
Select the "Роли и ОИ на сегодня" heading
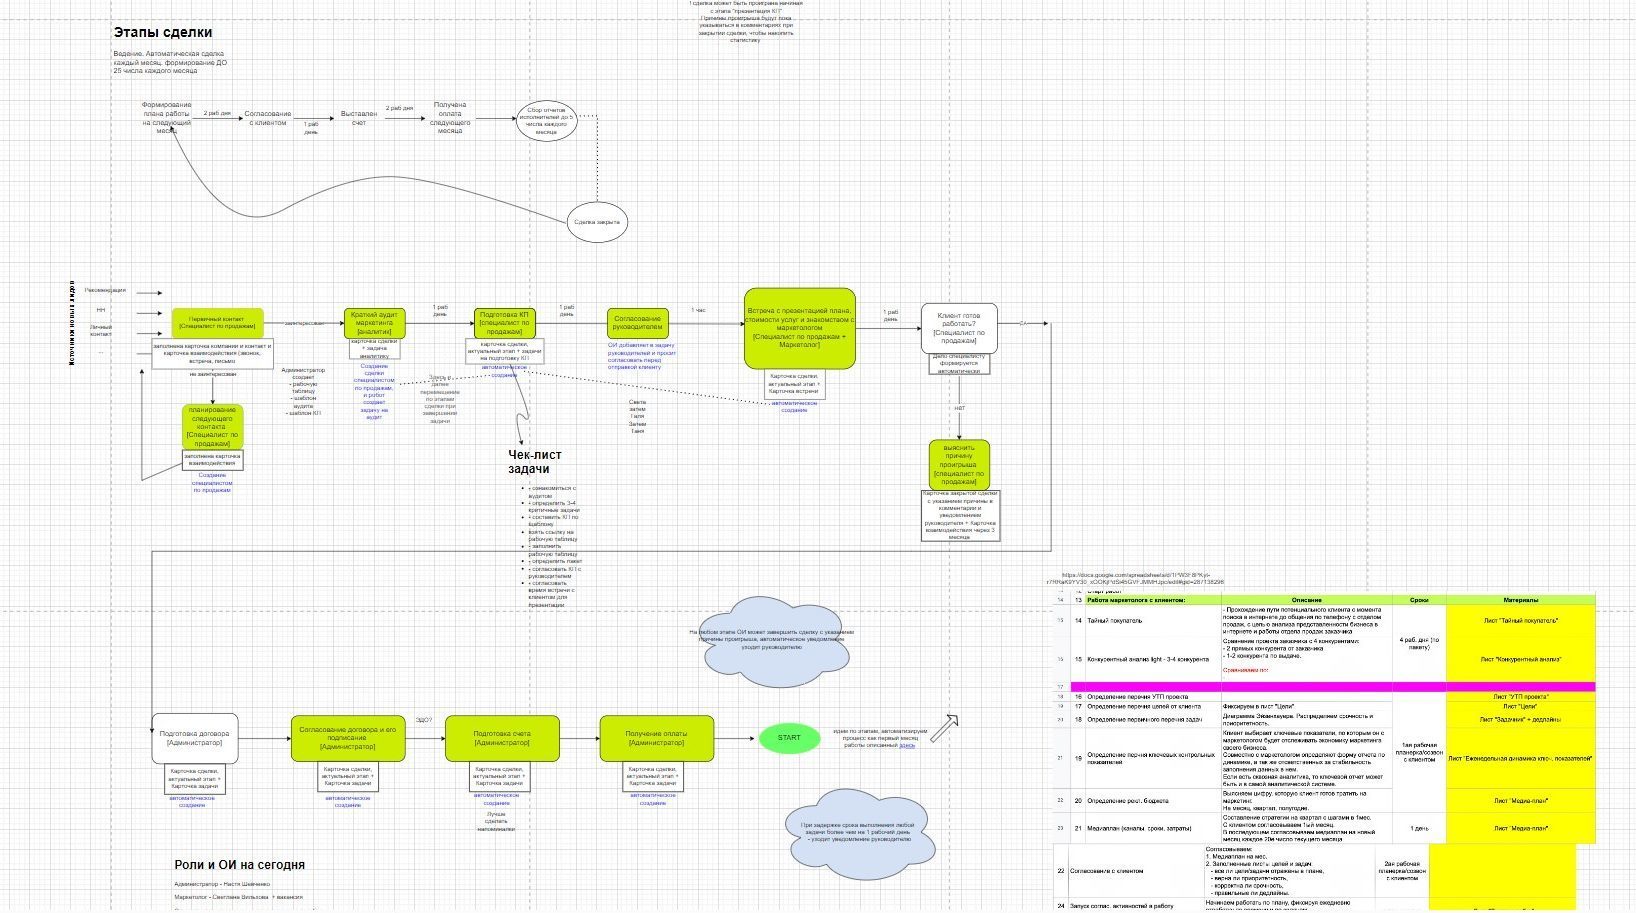(239, 865)
